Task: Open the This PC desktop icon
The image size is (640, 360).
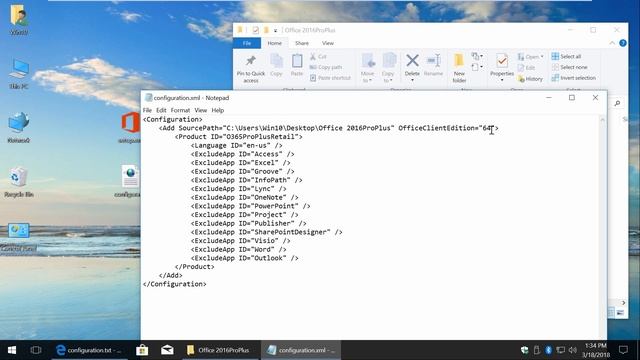Action: tap(19, 73)
